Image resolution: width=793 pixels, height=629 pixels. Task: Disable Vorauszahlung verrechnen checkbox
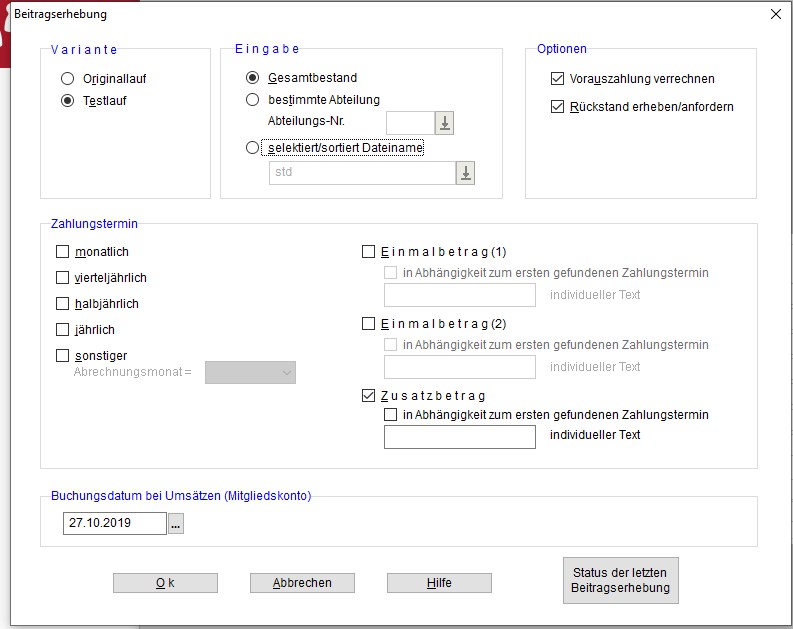[558, 78]
